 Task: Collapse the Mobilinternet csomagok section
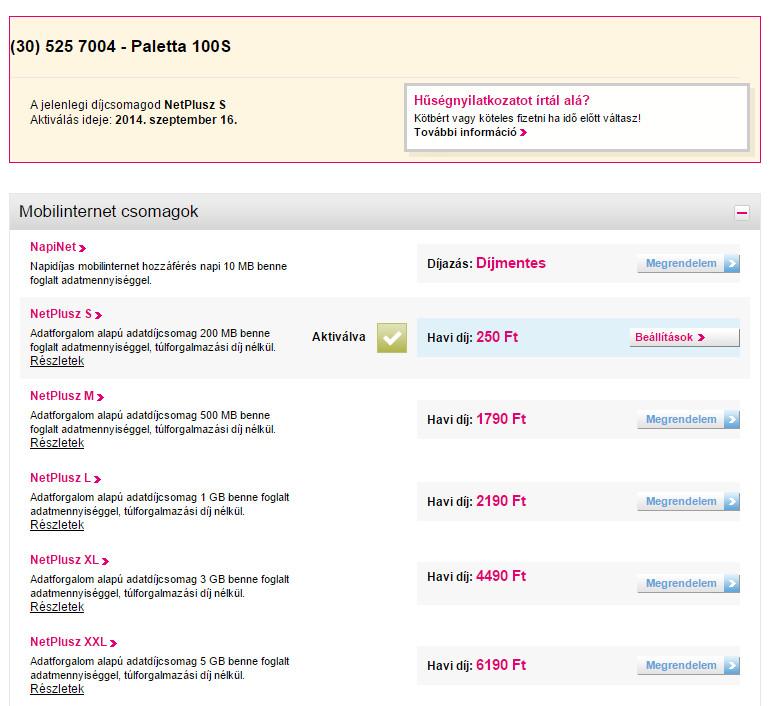(x=742, y=213)
